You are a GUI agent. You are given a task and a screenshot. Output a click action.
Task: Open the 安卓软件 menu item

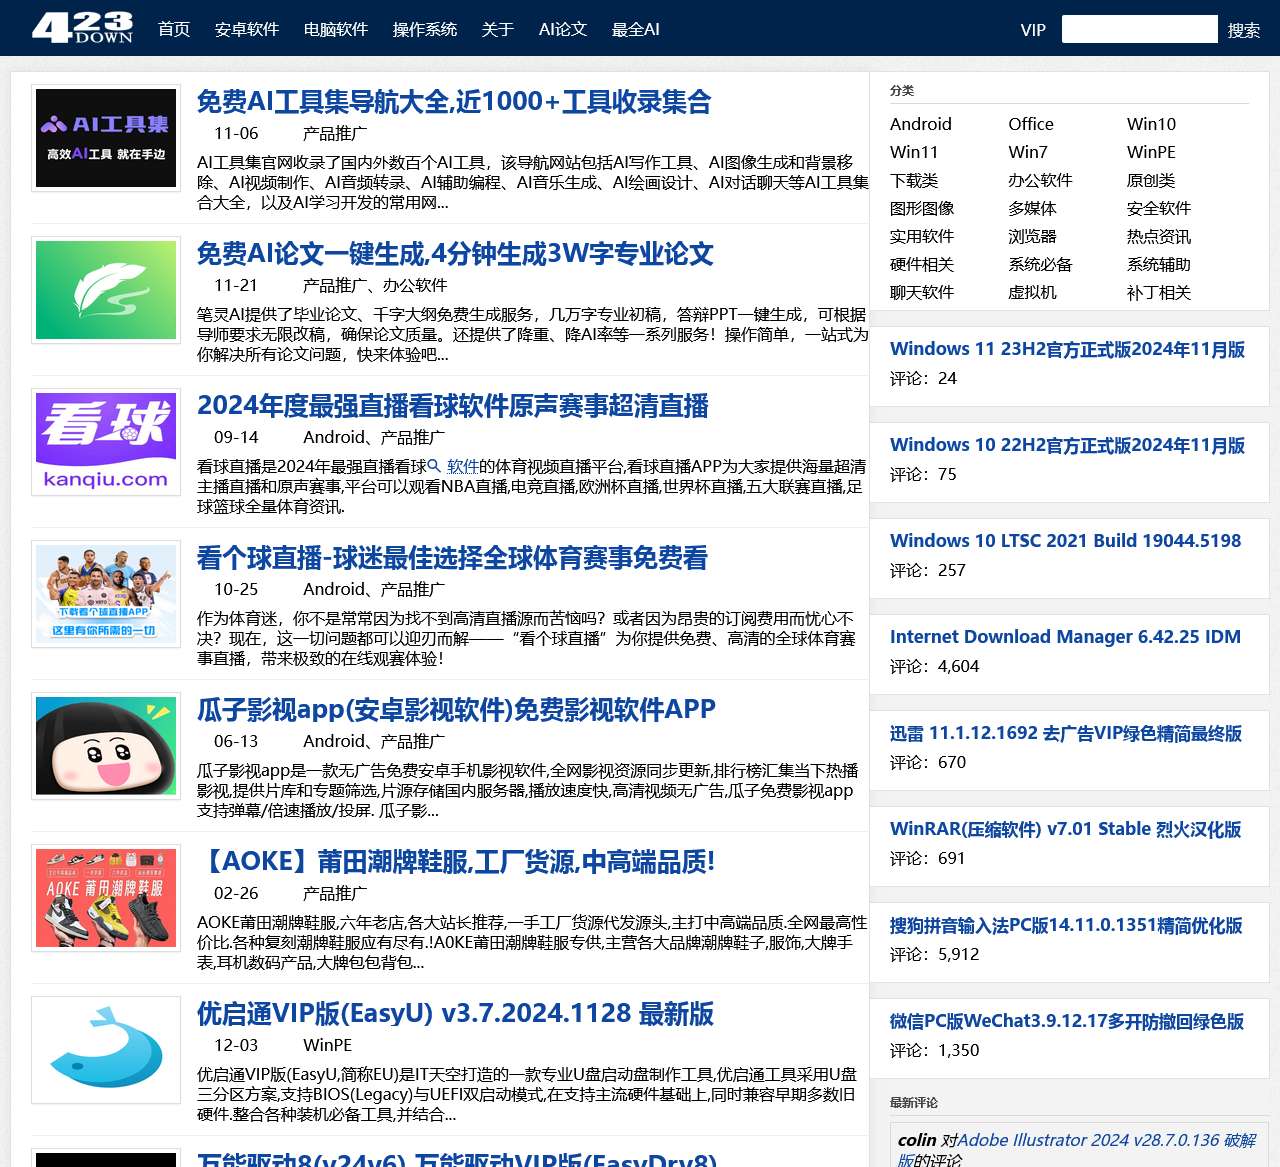(x=247, y=29)
